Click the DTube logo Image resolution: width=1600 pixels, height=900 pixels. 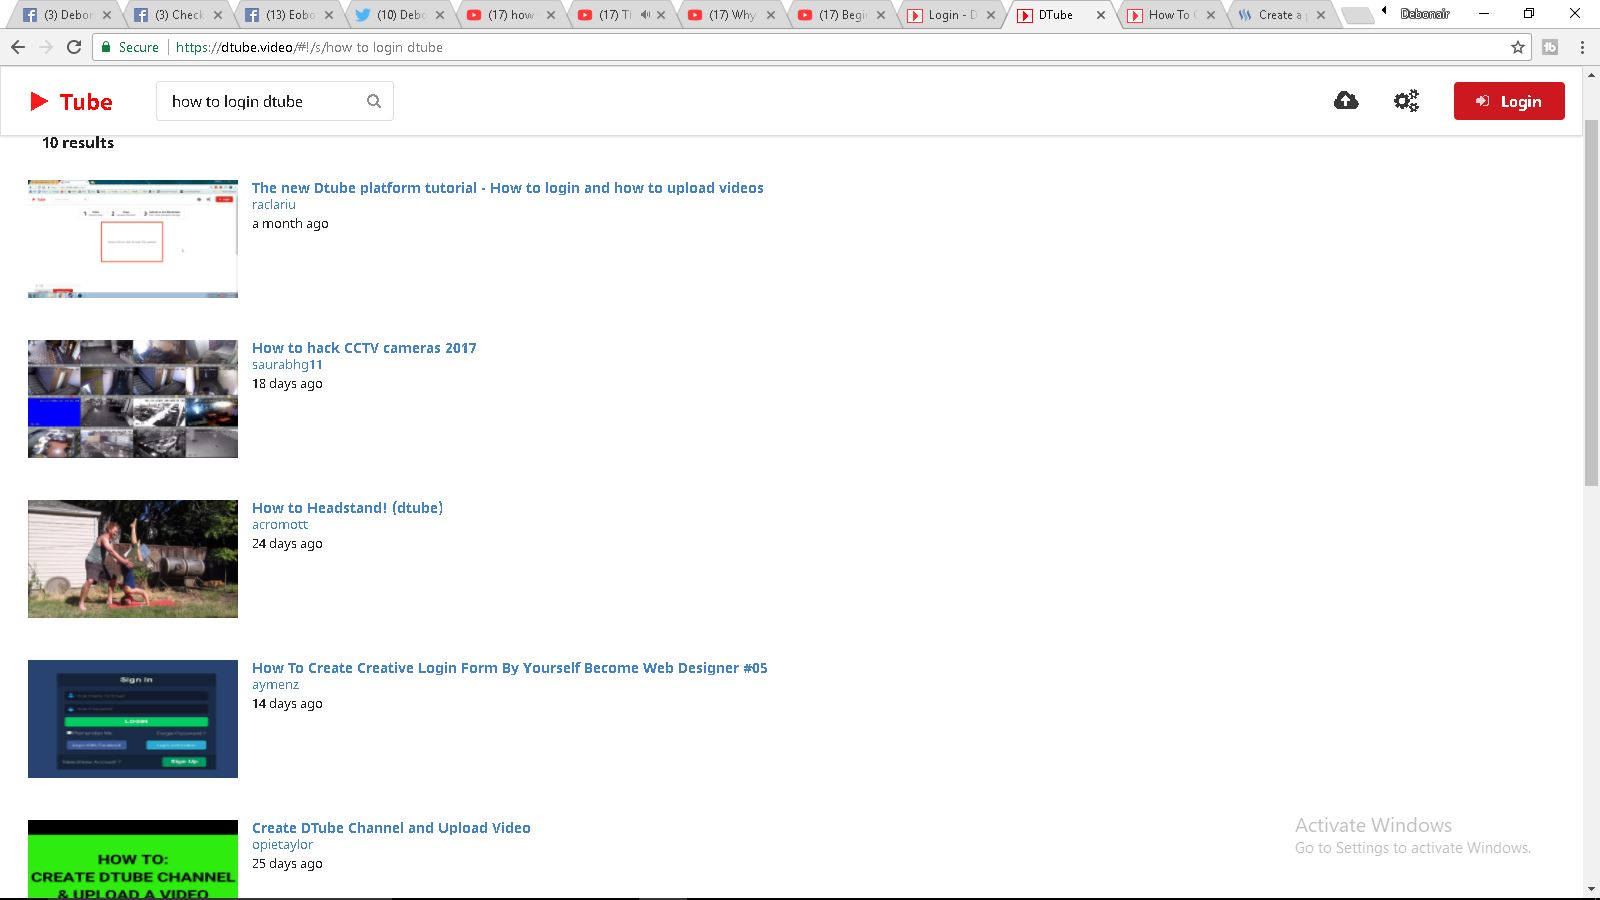(x=71, y=102)
